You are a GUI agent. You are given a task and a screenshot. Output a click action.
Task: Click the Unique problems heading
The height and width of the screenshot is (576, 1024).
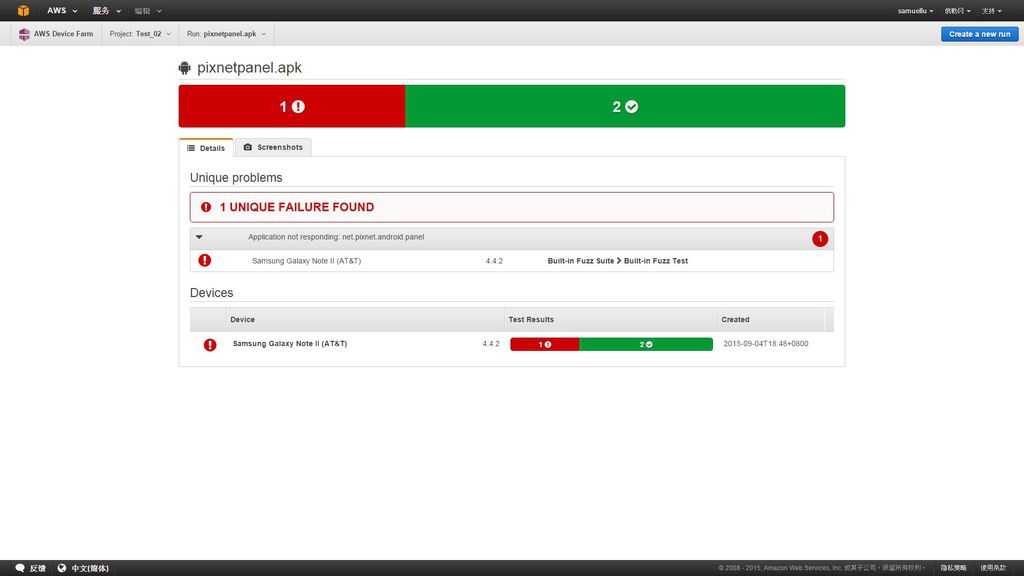[236, 178]
